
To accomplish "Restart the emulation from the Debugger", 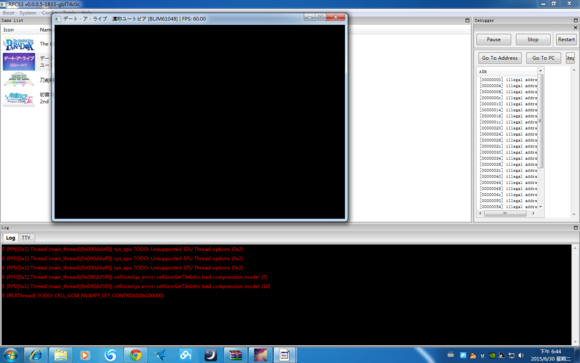I will (566, 39).
